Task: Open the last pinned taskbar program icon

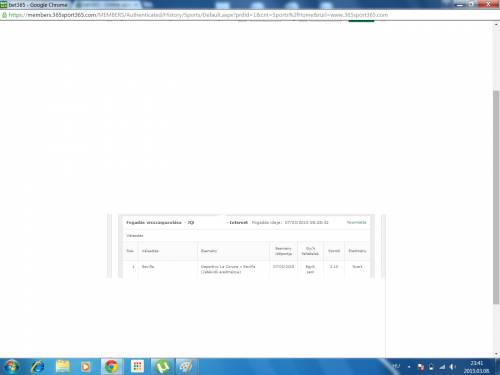Action: (x=186, y=367)
